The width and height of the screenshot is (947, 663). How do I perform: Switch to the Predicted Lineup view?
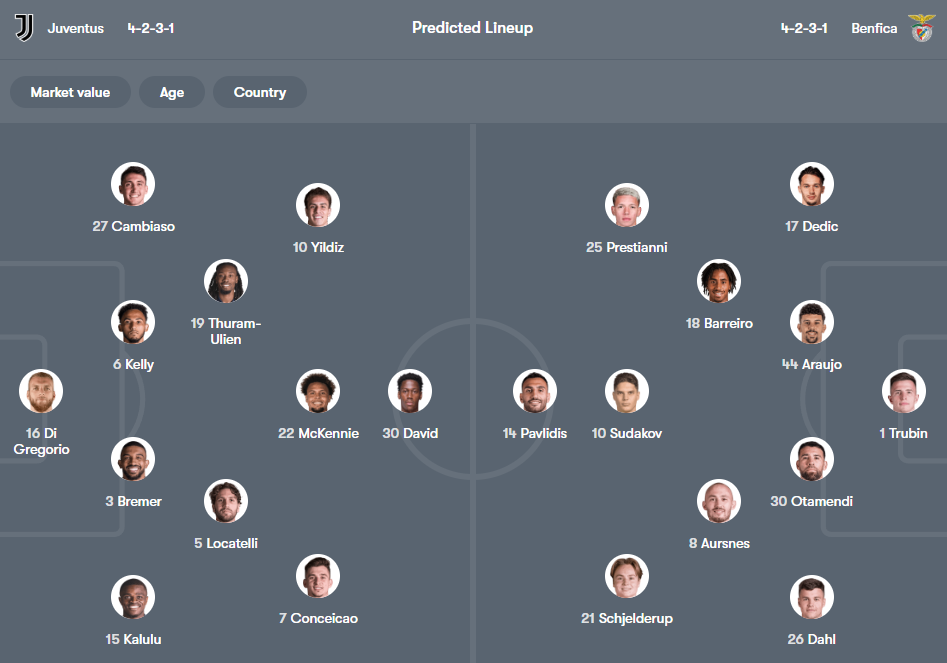coord(472,28)
